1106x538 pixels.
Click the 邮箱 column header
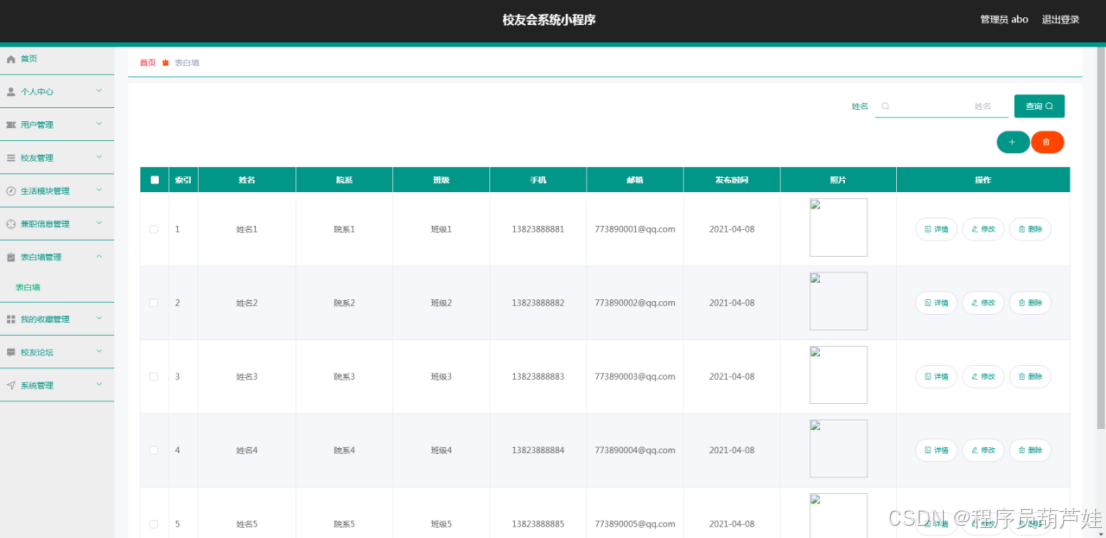tap(634, 180)
